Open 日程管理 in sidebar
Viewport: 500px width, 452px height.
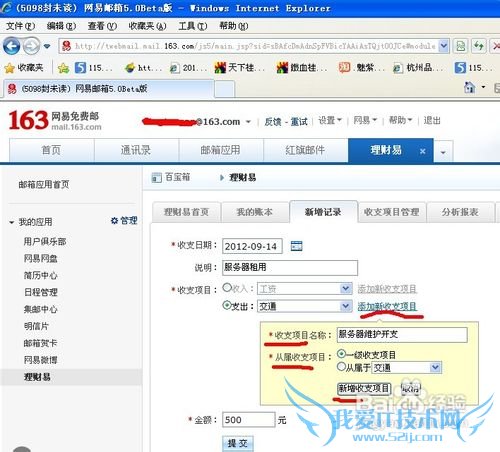tap(41, 292)
